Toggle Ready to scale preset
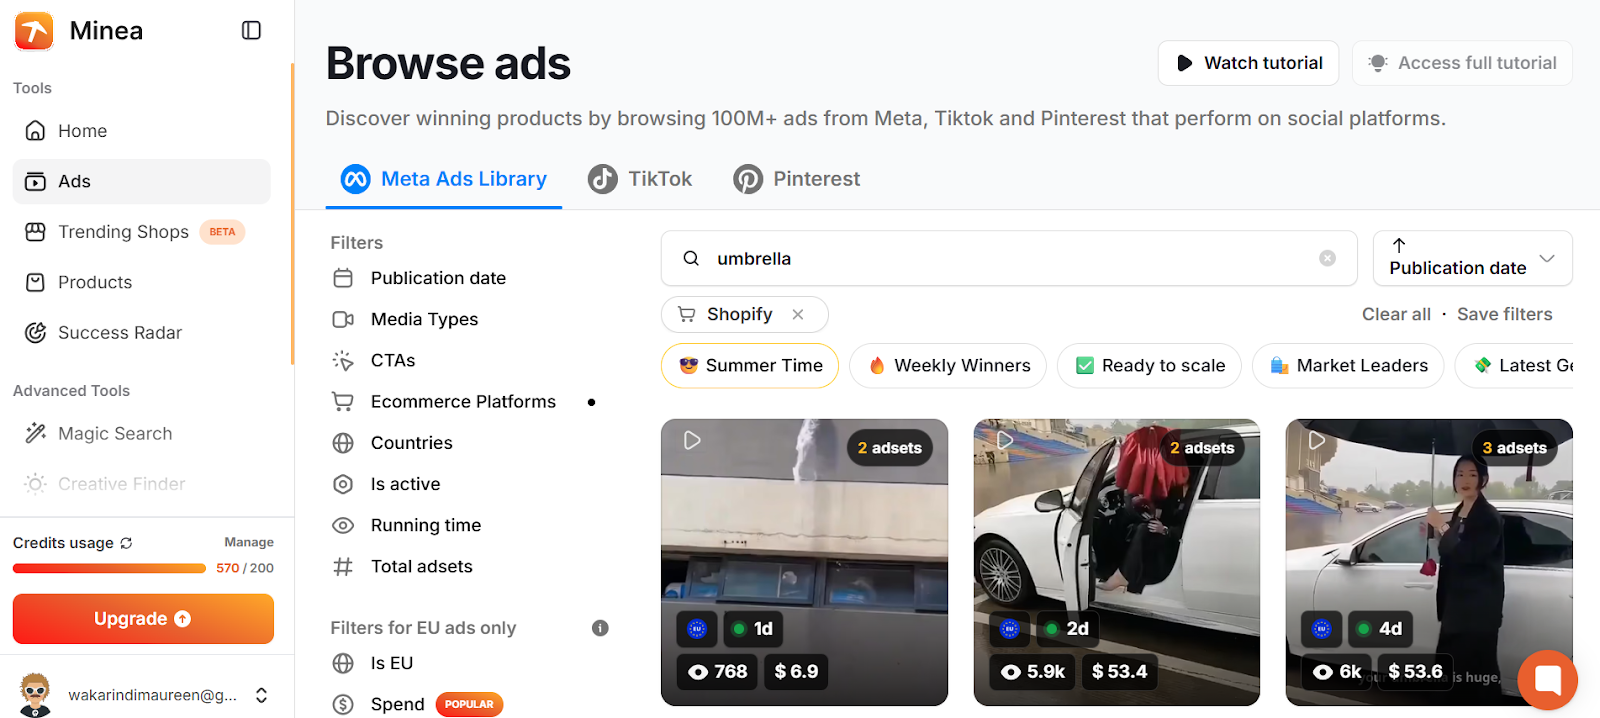Image resolution: width=1600 pixels, height=718 pixels. click(x=1149, y=366)
